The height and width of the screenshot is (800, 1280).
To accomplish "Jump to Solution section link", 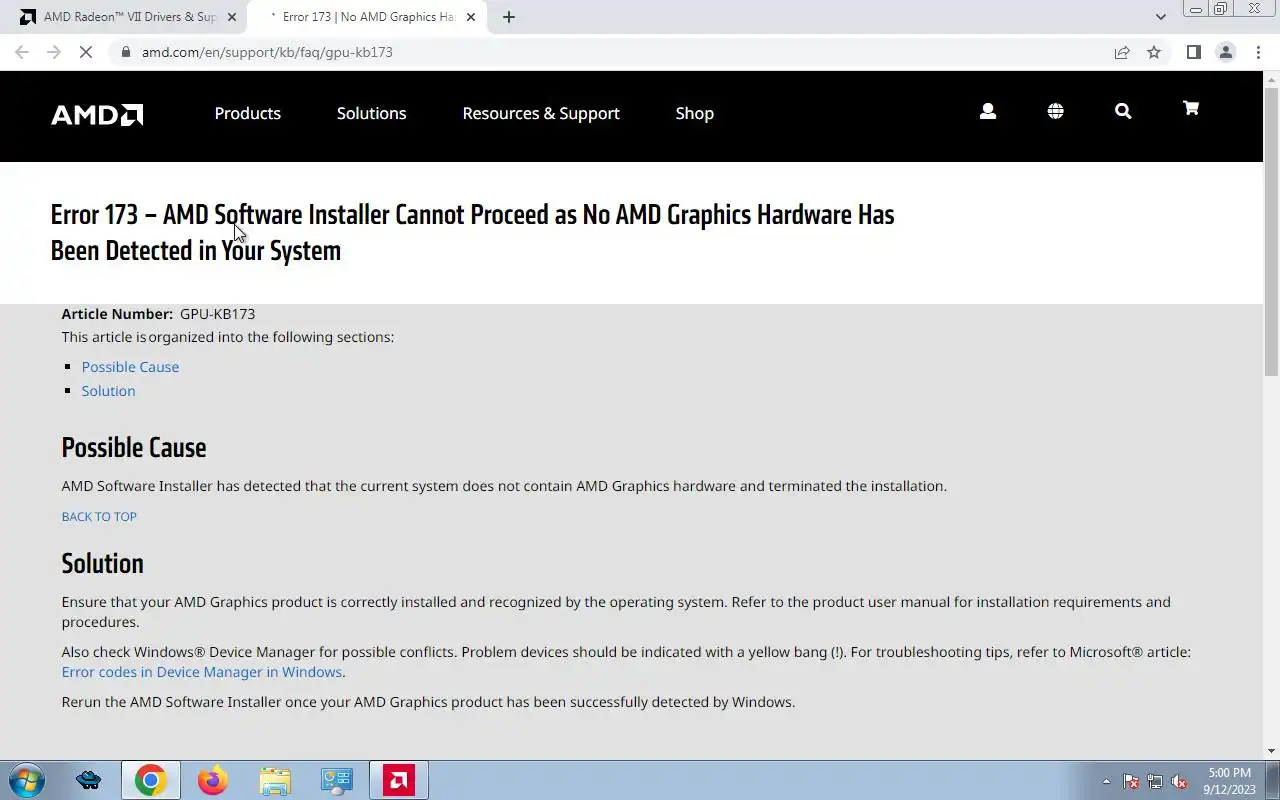I will coord(108,391).
